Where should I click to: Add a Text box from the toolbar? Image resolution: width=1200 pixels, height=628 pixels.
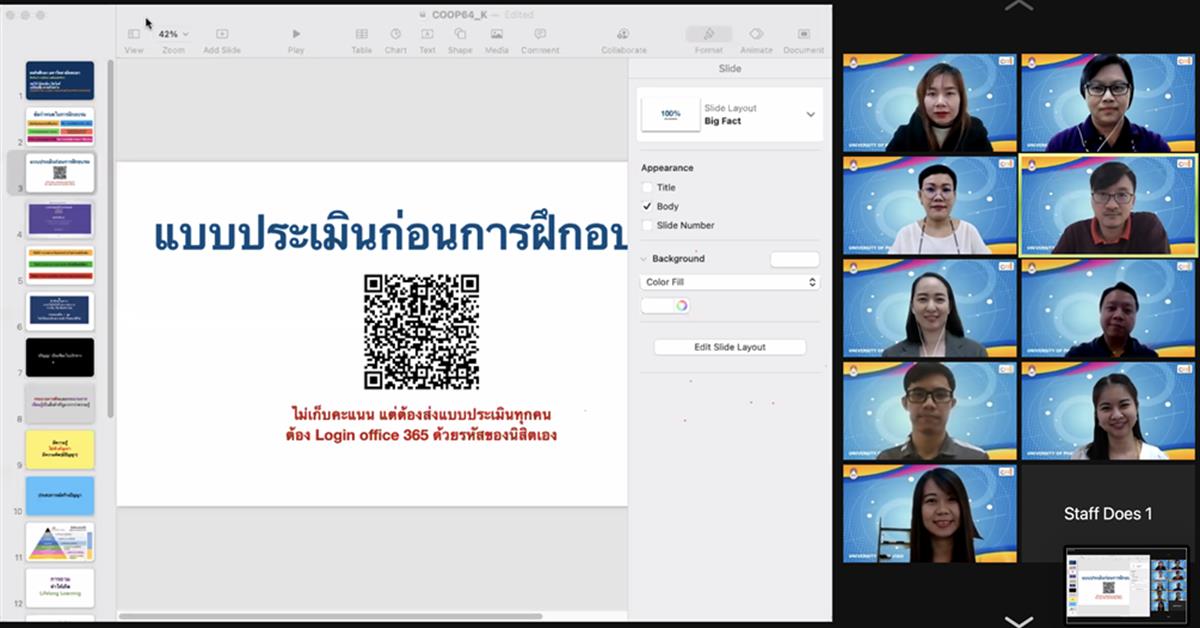pyautogui.click(x=427, y=34)
